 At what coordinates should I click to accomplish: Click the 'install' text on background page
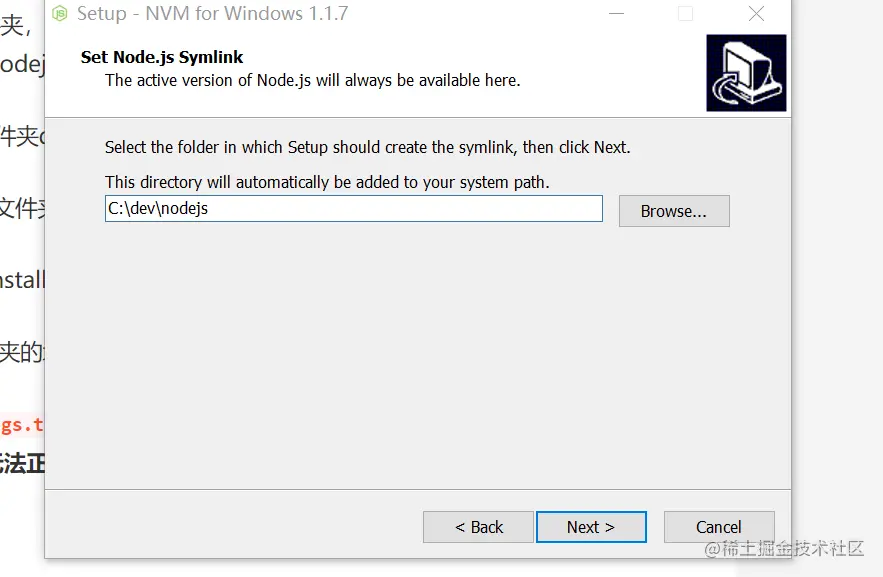tap(22, 280)
